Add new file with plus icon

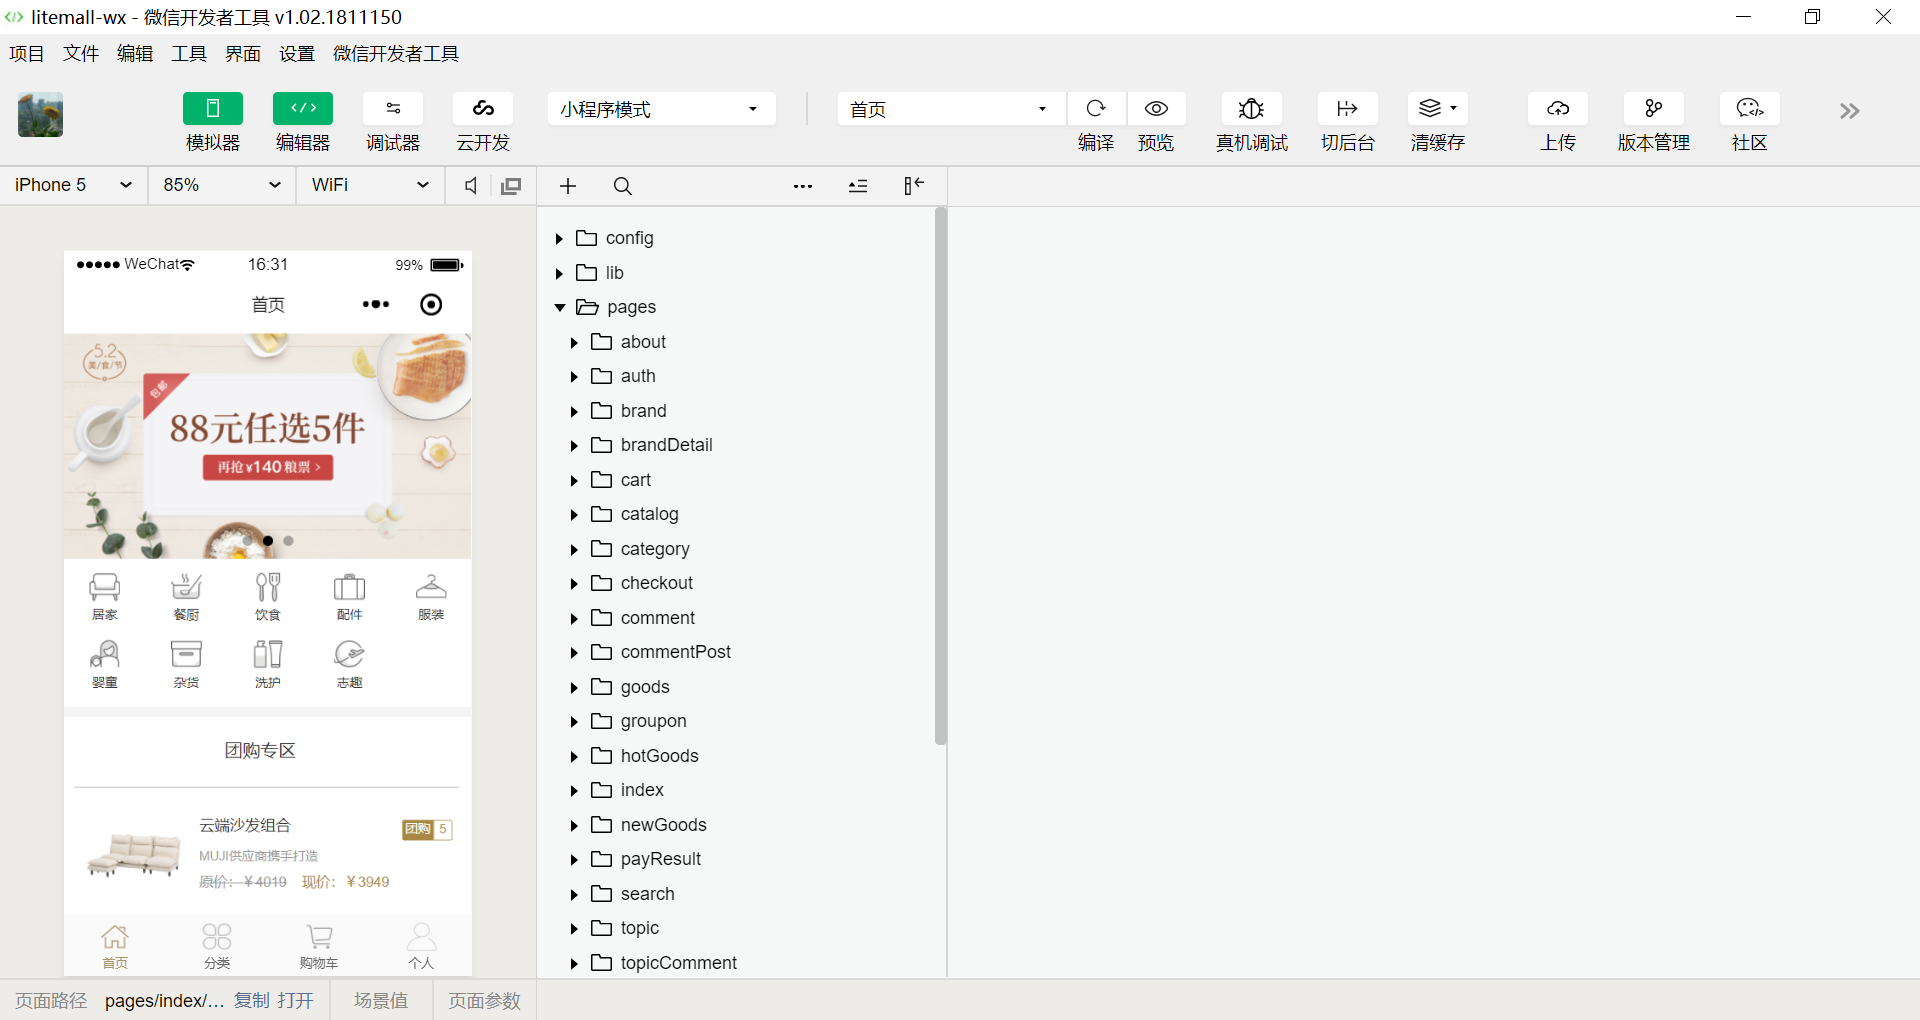(568, 186)
